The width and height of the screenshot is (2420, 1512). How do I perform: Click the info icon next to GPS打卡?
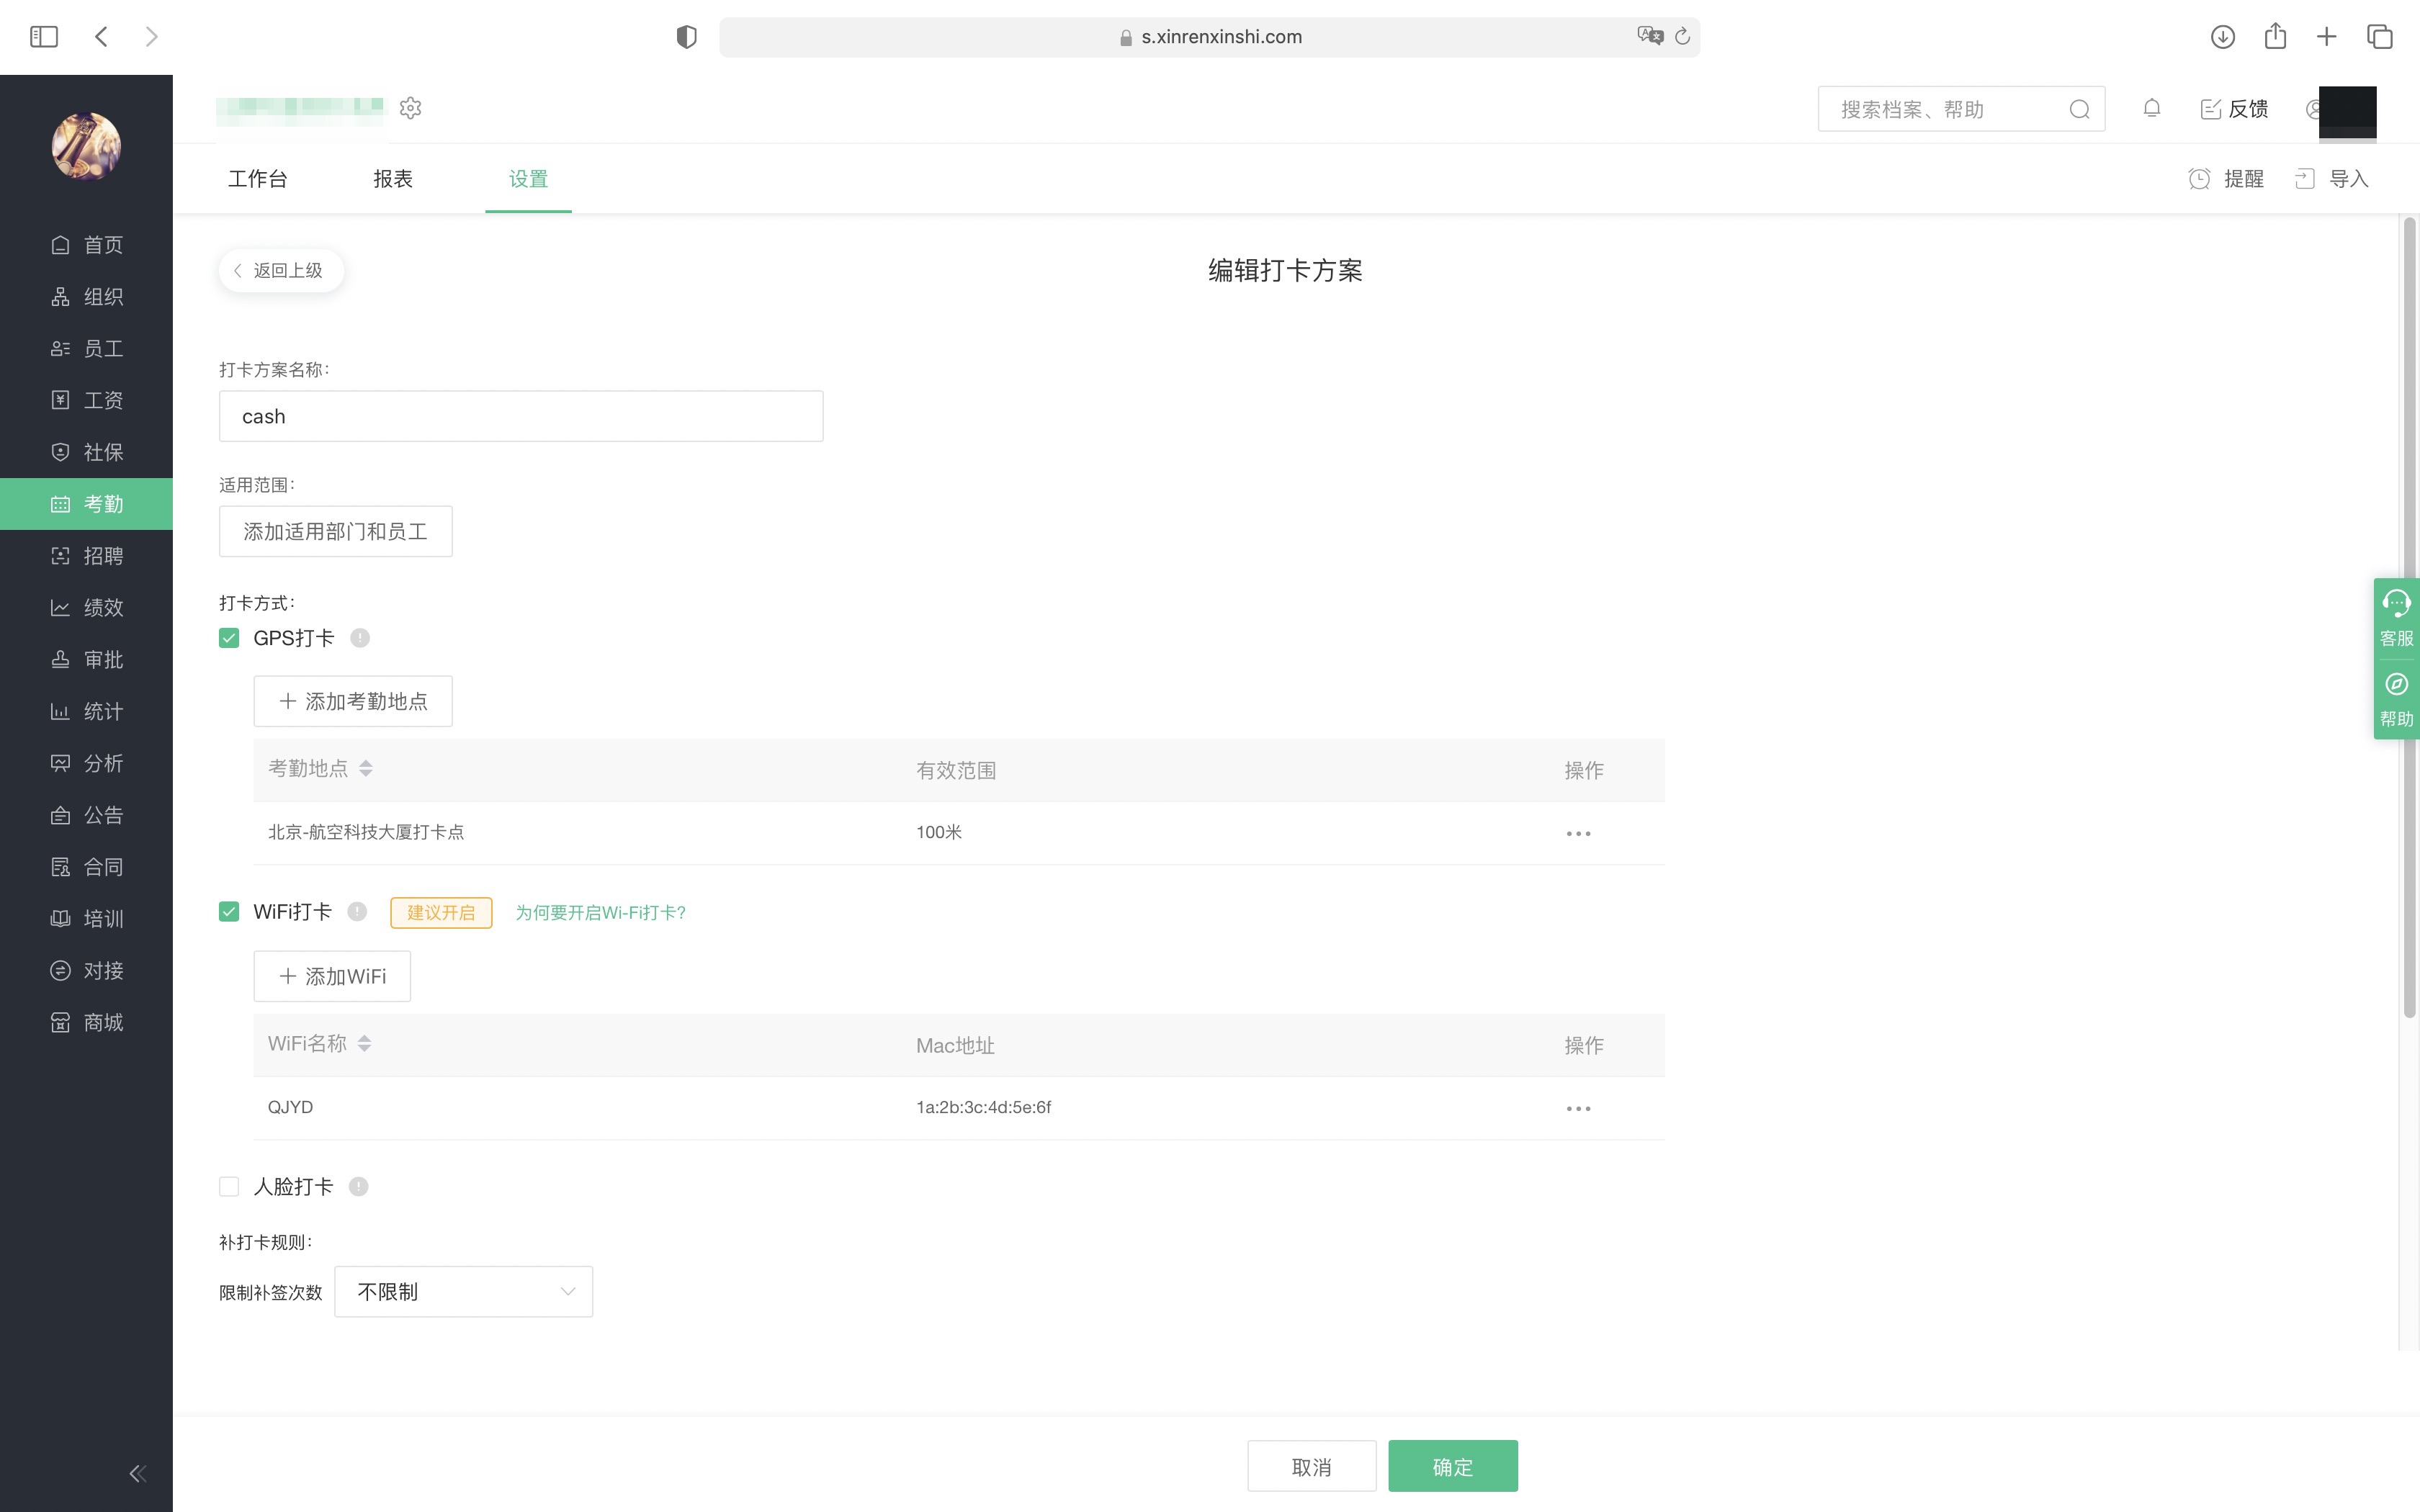click(x=360, y=638)
